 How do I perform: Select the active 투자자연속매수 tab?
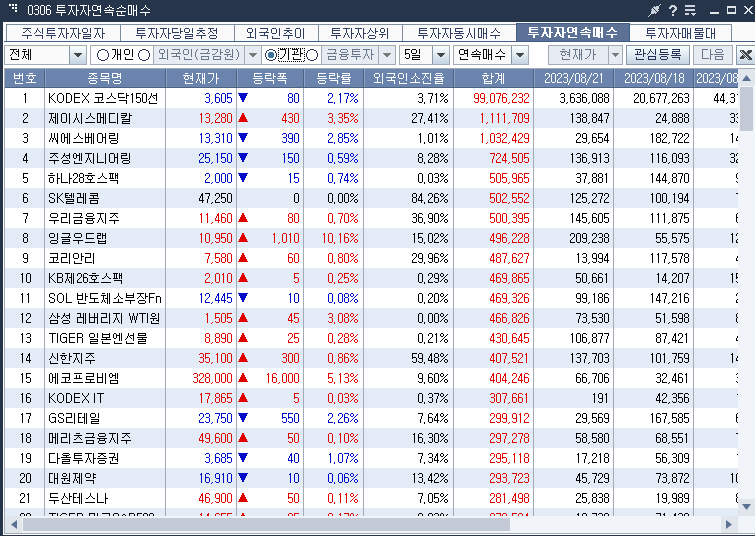pos(573,32)
